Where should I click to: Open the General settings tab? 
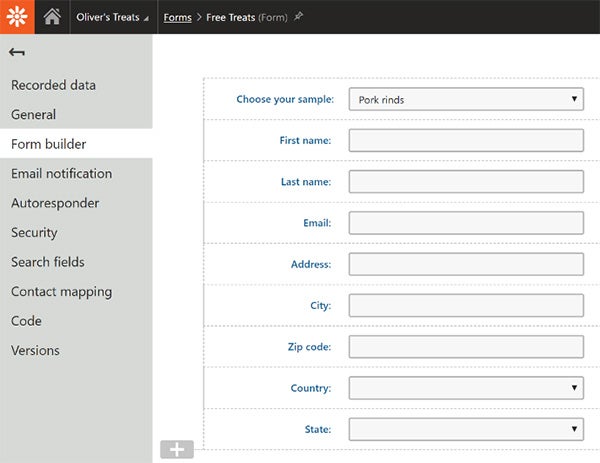34,115
